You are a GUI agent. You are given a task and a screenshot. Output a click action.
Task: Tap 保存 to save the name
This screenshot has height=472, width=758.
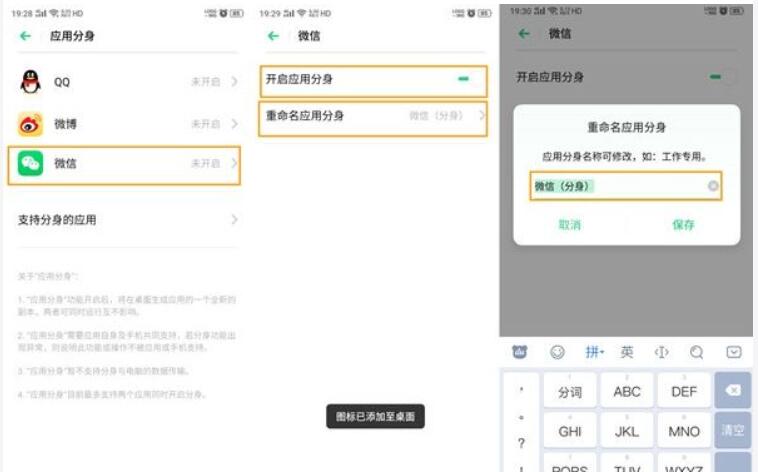pyautogui.click(x=683, y=225)
